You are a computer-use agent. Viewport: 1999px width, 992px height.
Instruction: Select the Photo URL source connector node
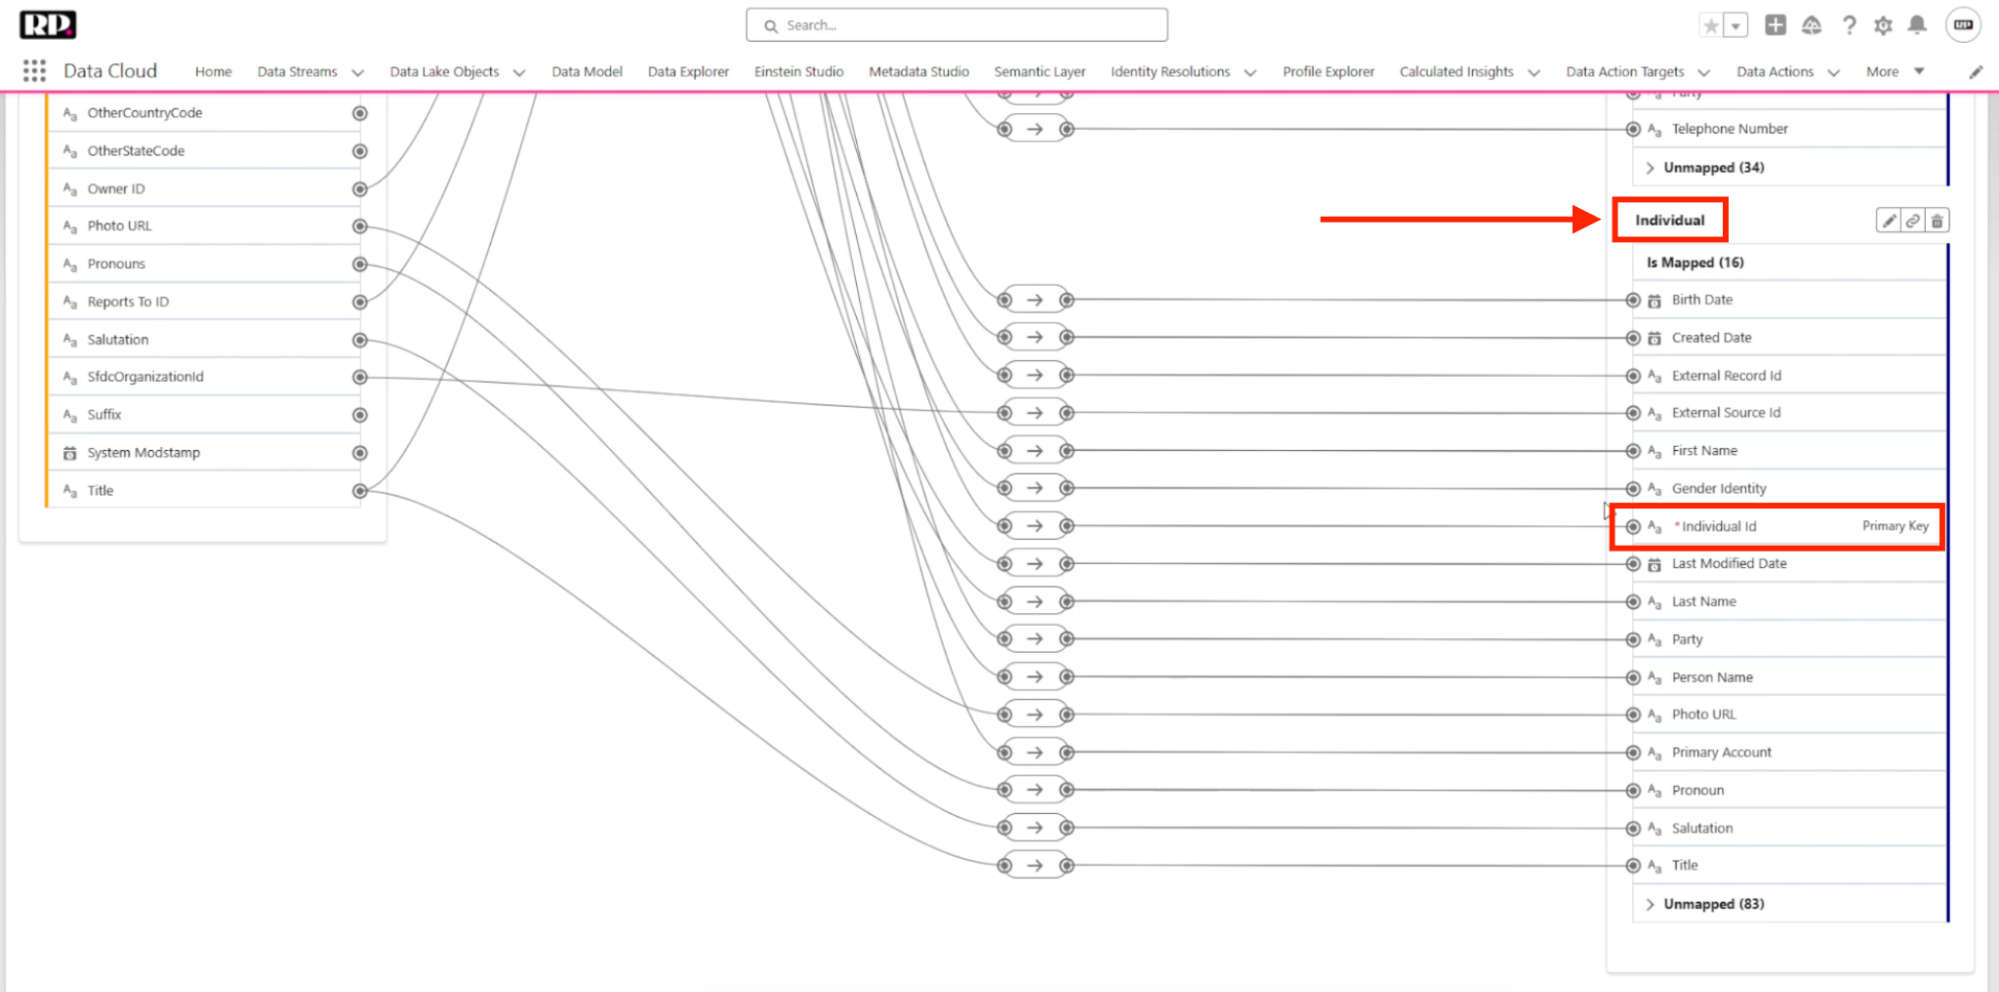[x=360, y=226]
